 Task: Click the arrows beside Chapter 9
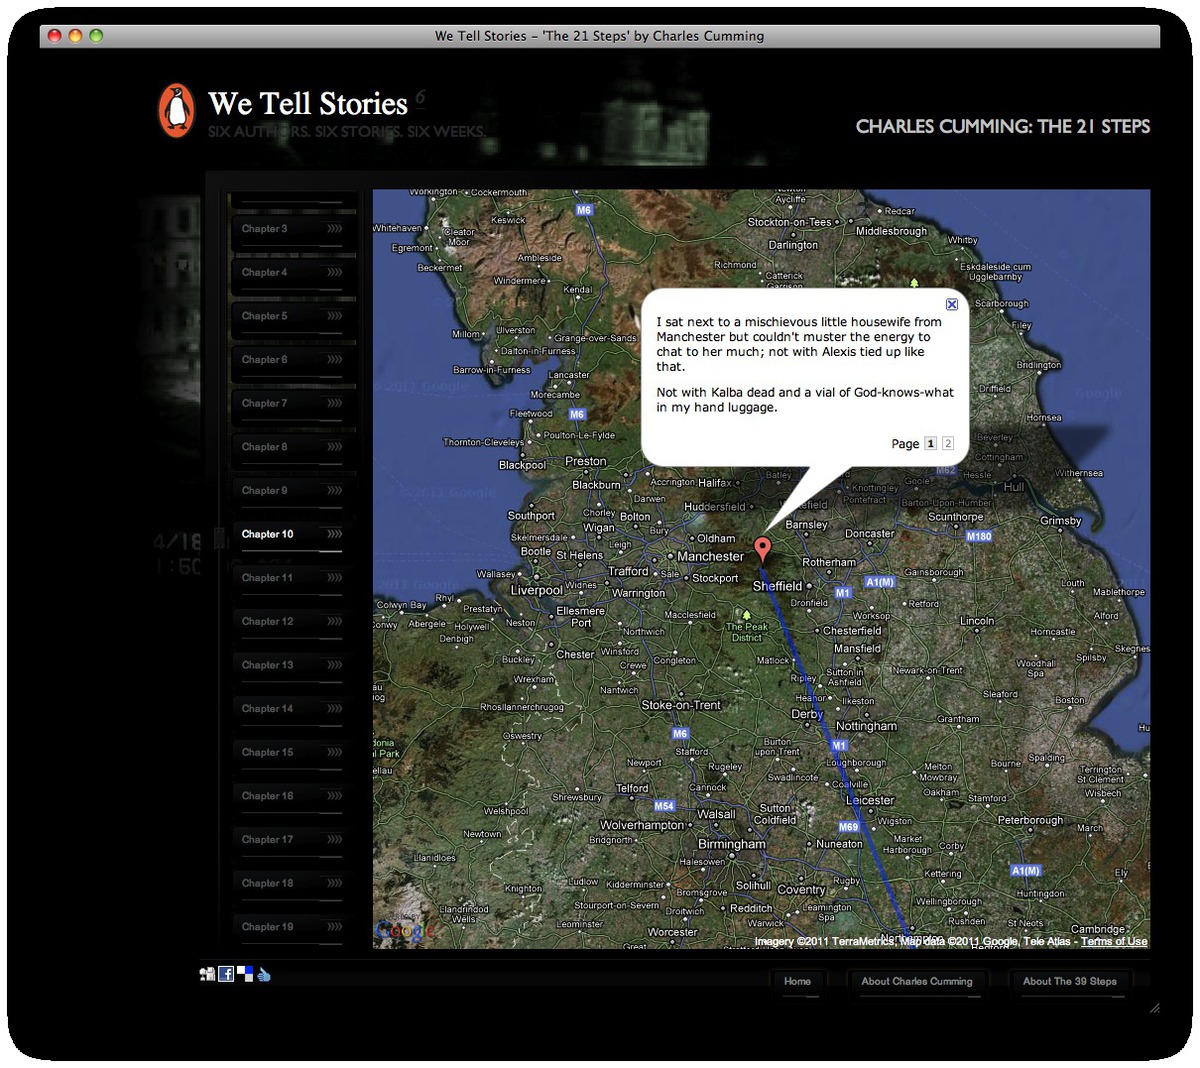coord(335,491)
